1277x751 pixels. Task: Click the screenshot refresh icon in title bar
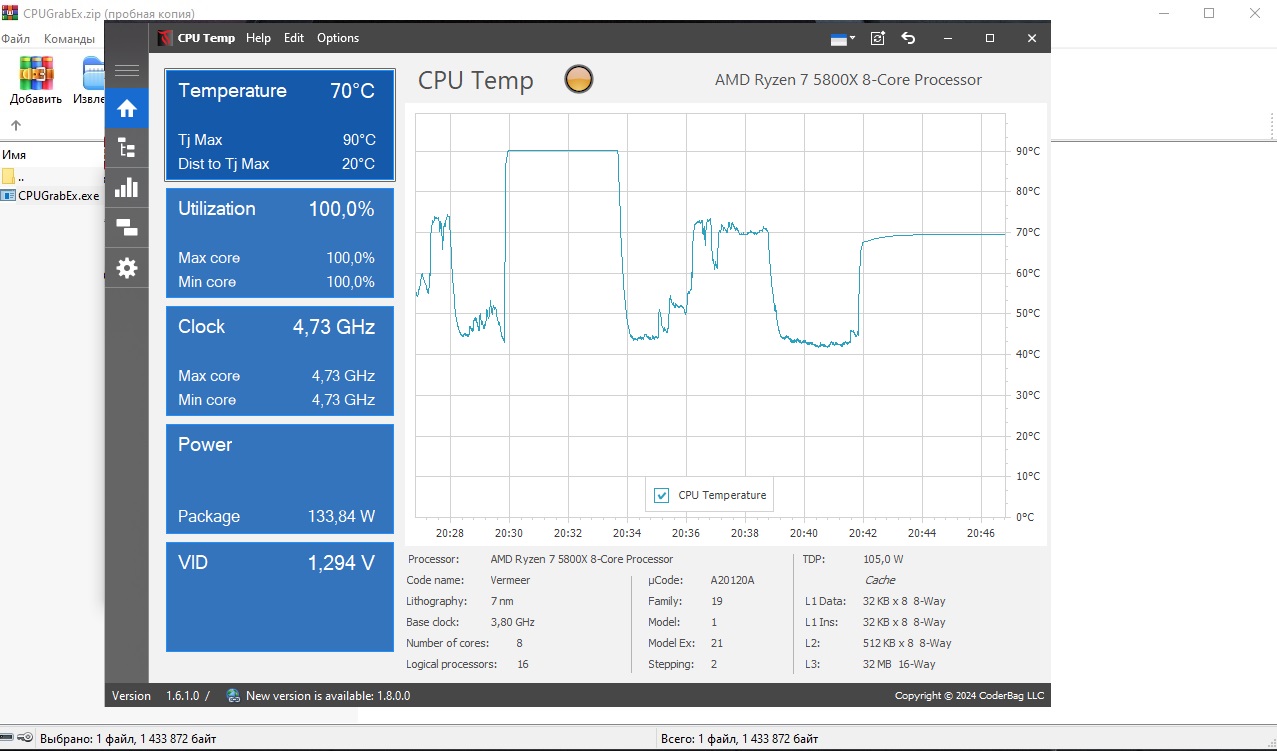pos(877,38)
